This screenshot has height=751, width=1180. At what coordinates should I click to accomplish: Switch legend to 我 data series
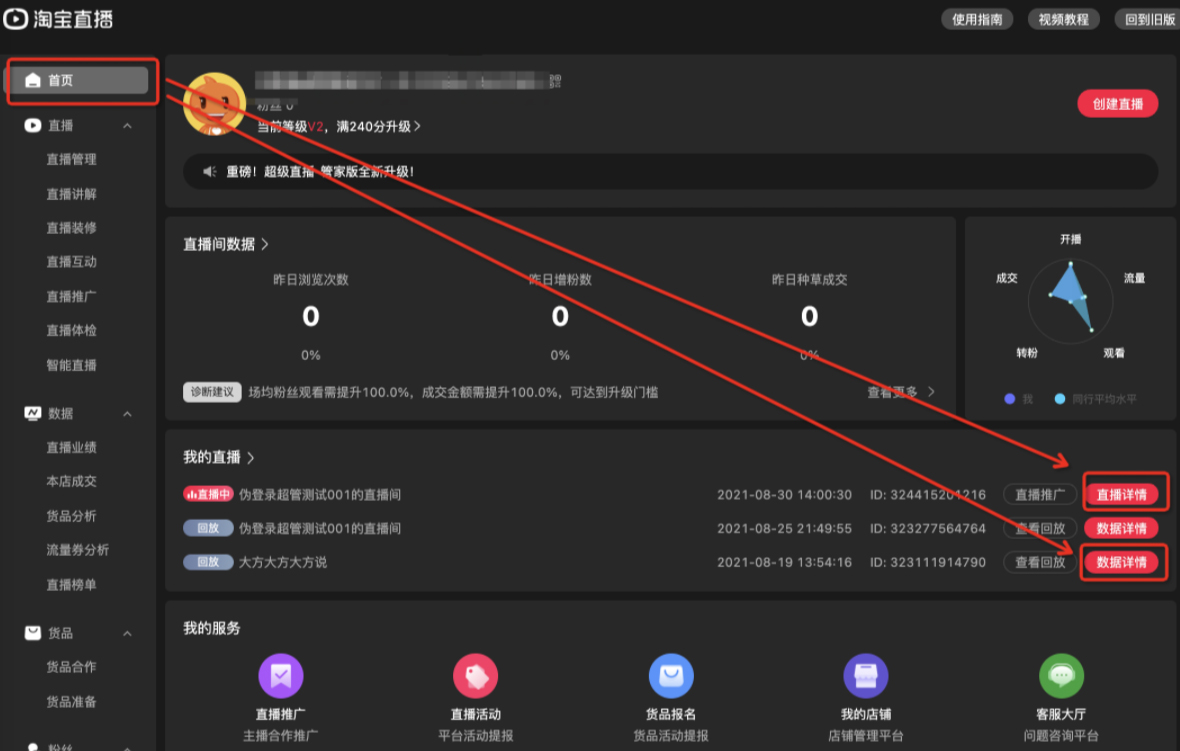point(1016,398)
